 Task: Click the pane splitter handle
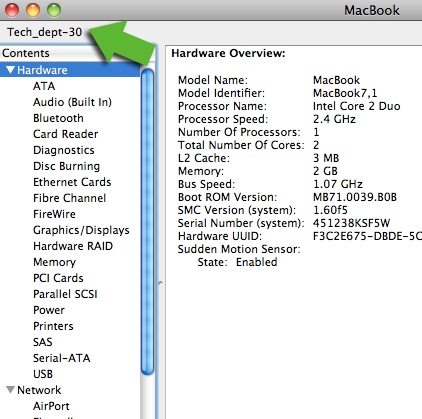pyautogui.click(x=160, y=283)
